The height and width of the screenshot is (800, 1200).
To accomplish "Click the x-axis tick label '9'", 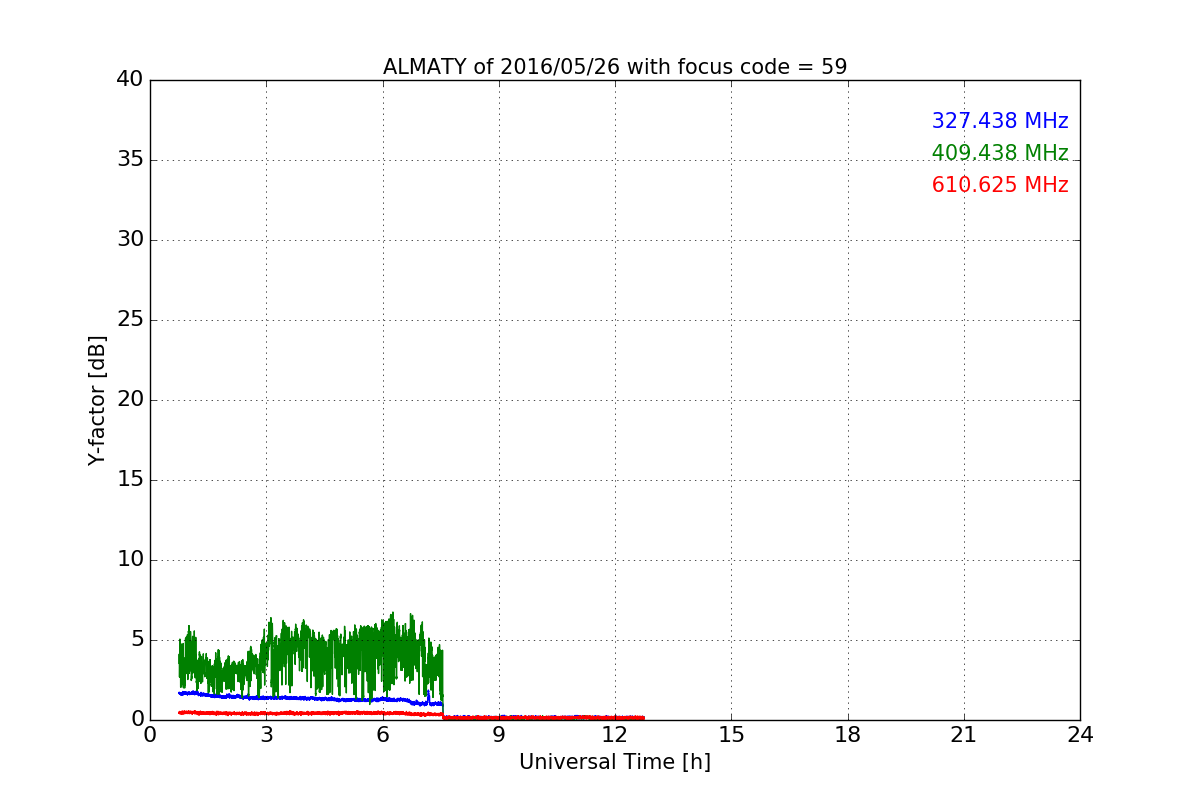I will point(499,735).
